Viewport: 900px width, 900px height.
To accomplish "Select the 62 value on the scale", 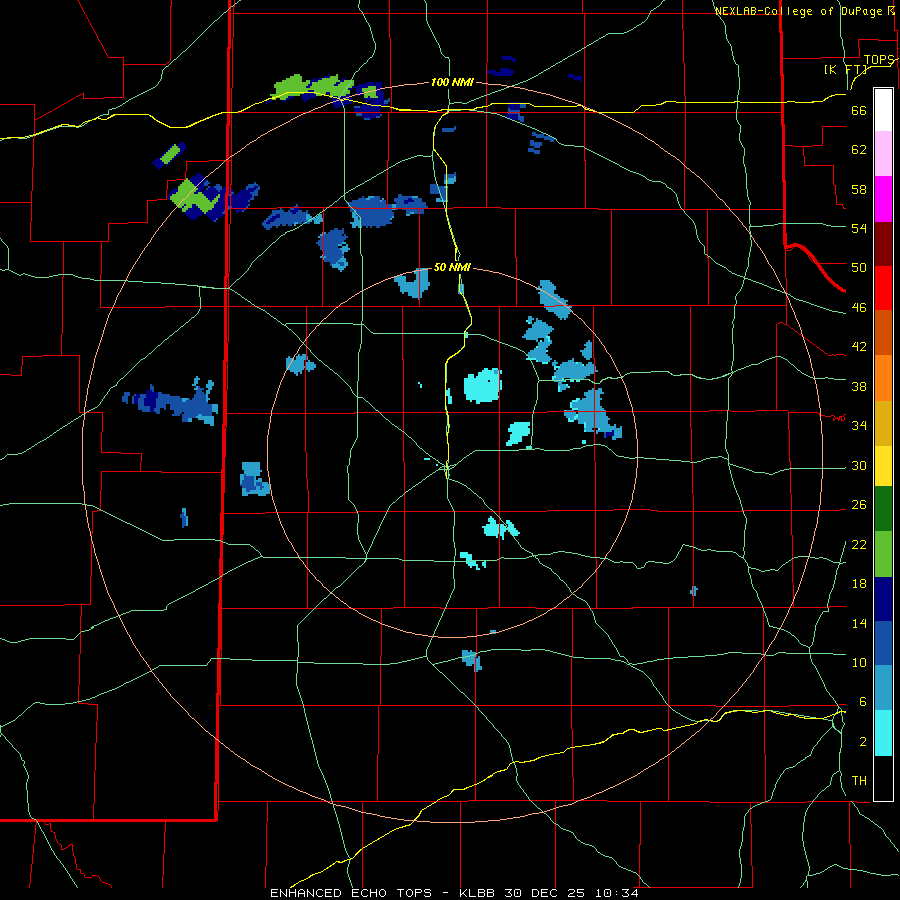I will point(859,149).
